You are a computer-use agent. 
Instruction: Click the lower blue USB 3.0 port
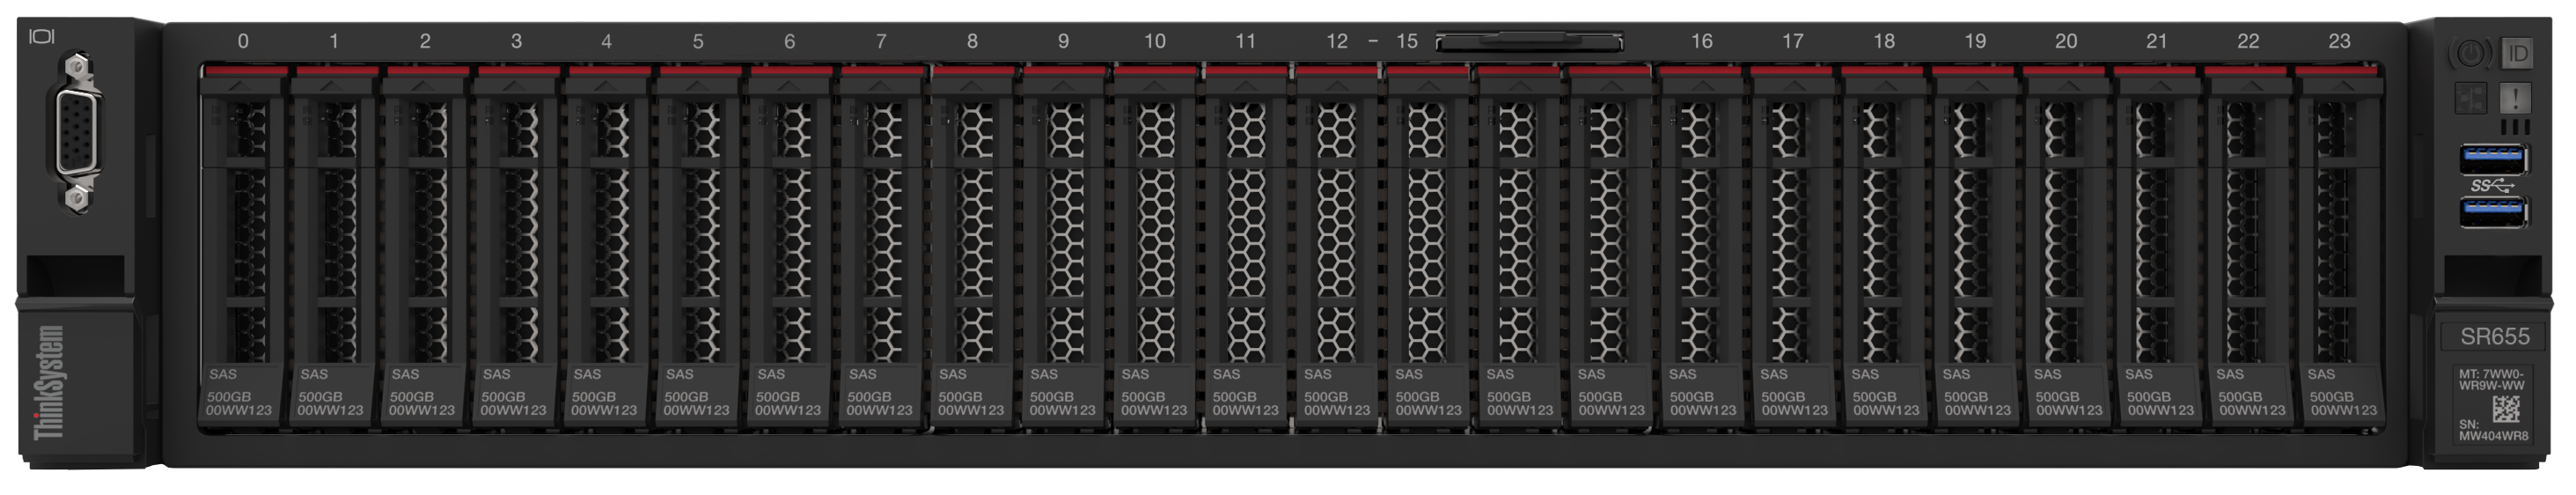(x=2492, y=211)
